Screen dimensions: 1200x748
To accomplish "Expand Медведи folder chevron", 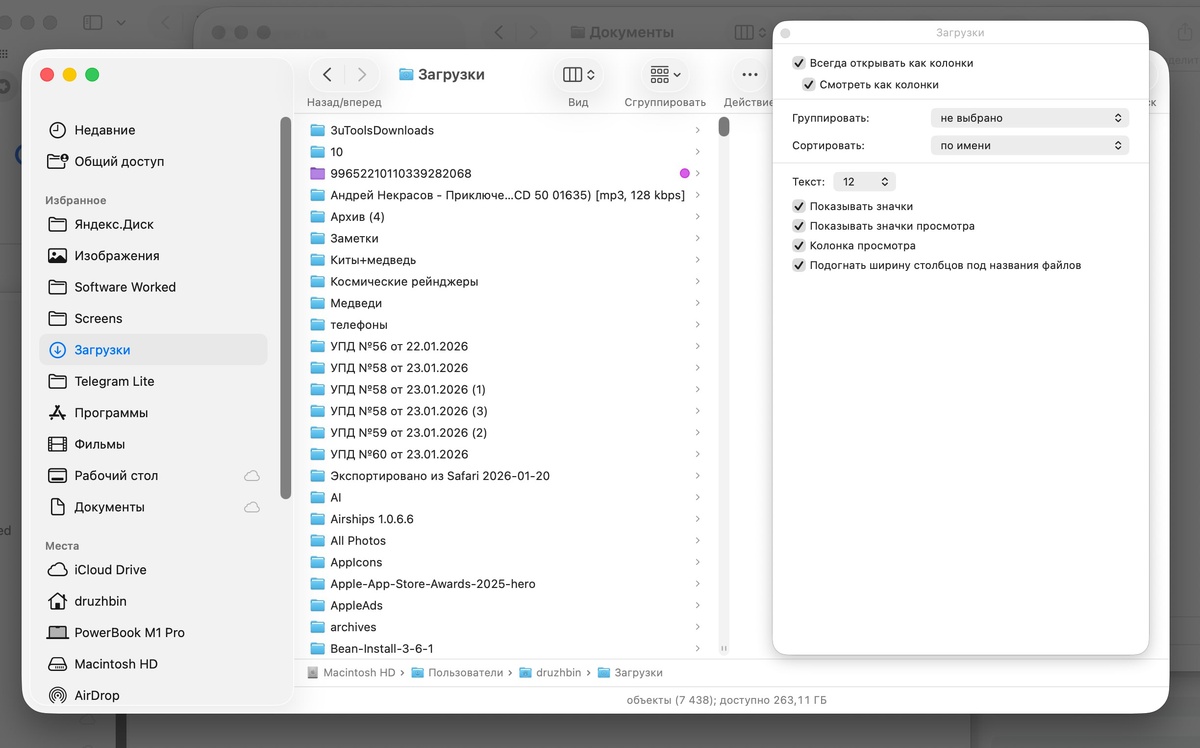I will 697,303.
